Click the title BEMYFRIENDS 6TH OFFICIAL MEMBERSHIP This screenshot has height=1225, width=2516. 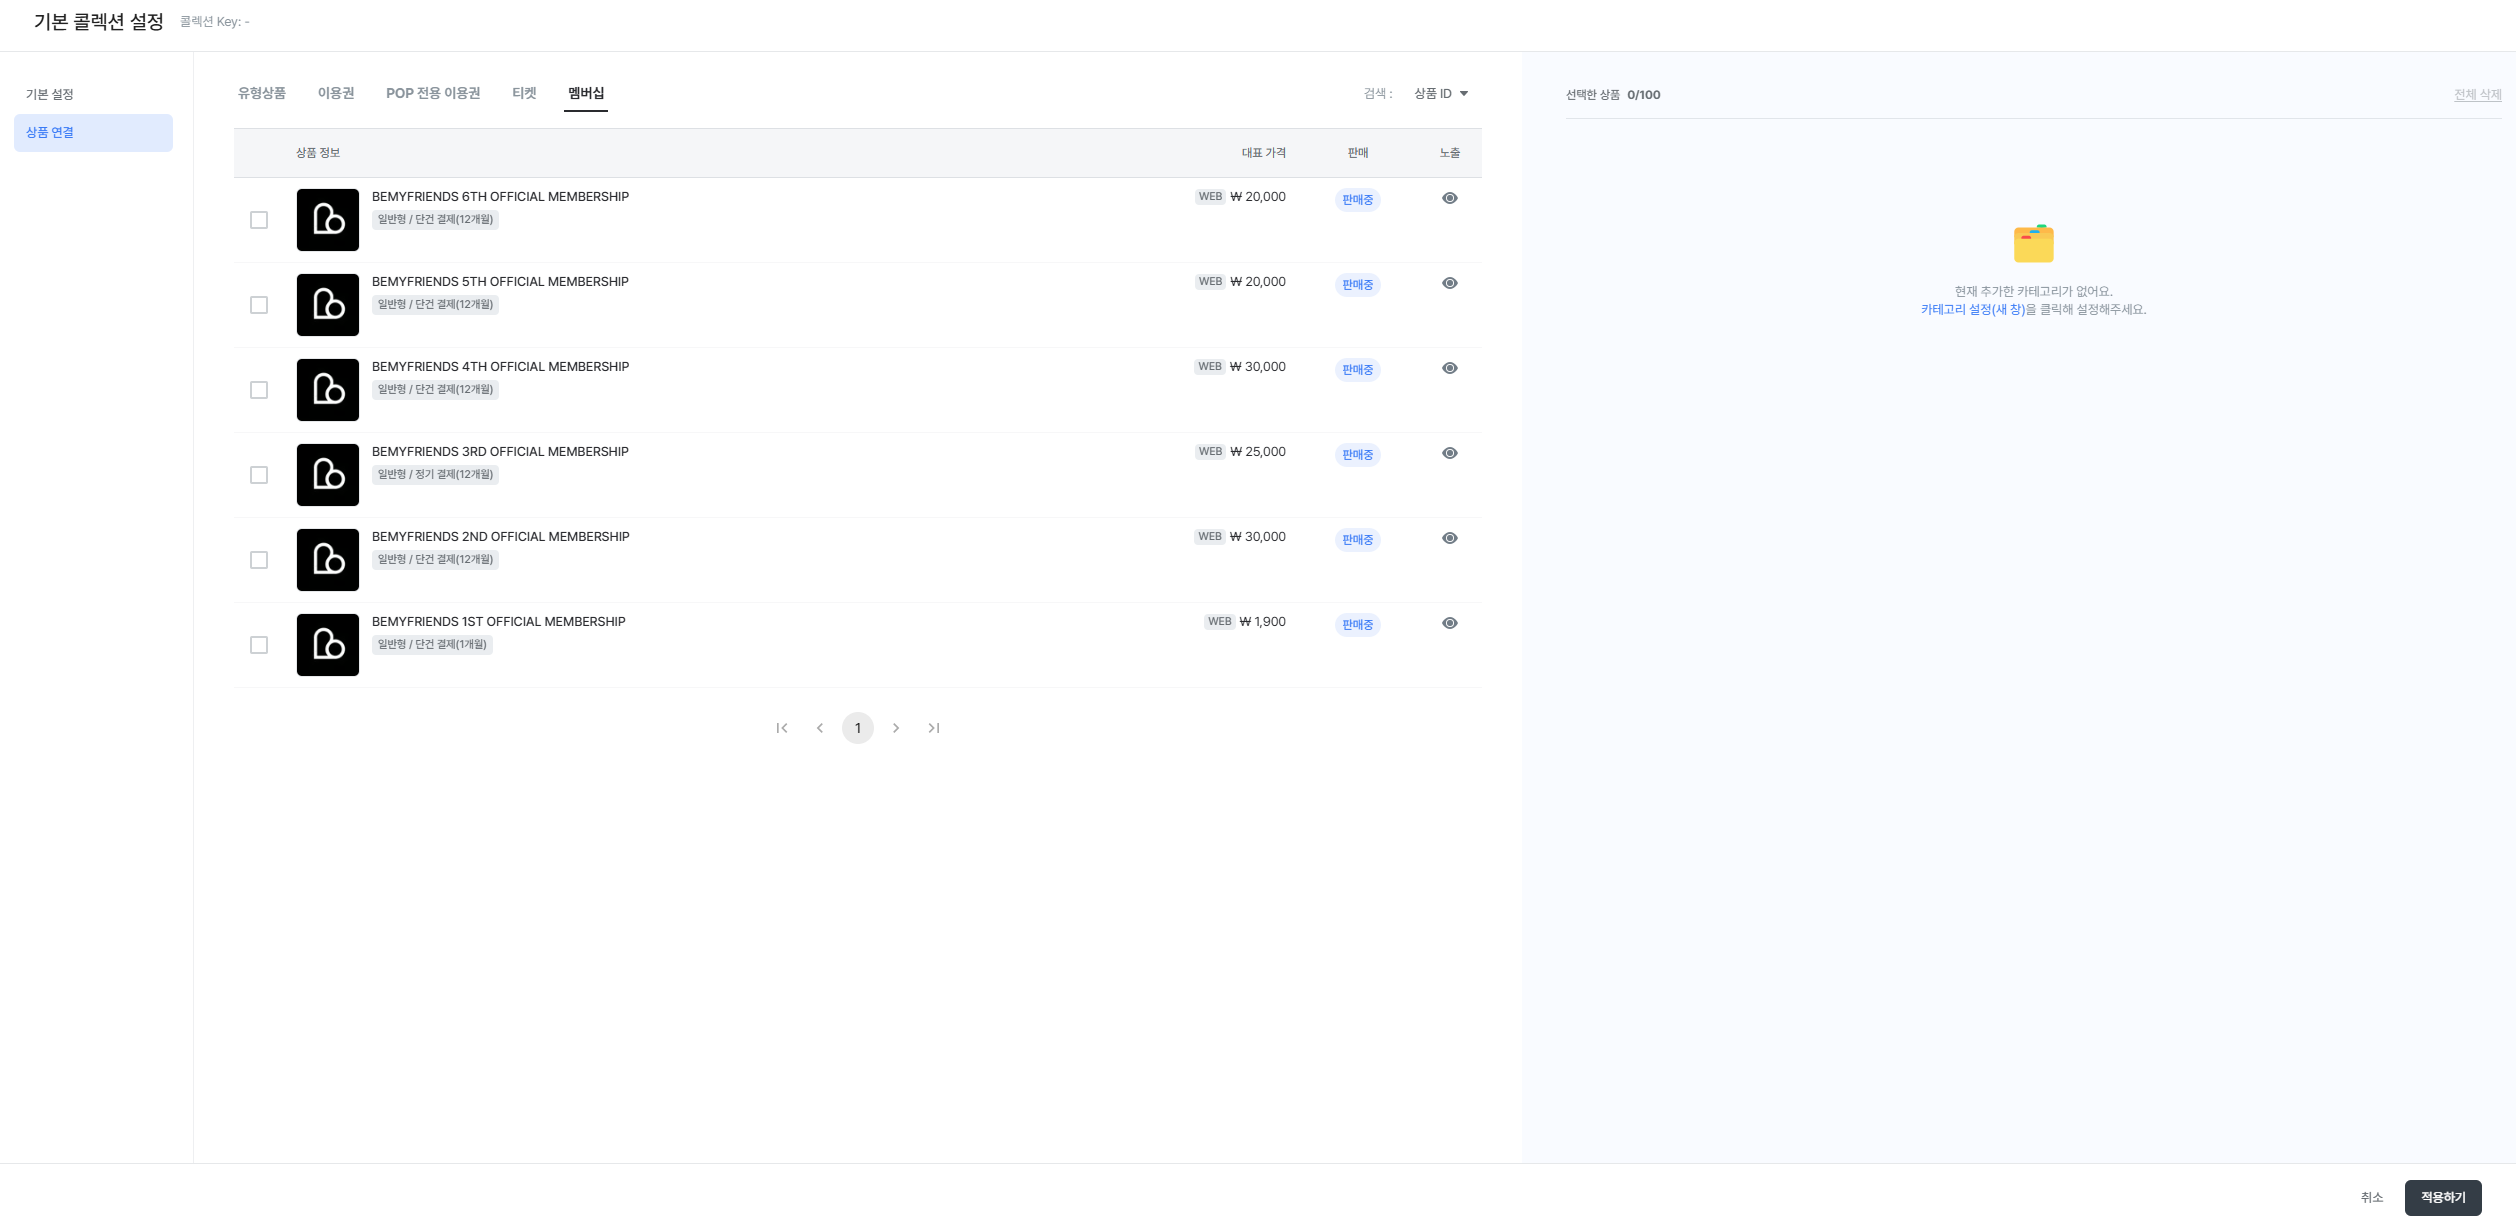click(x=500, y=197)
